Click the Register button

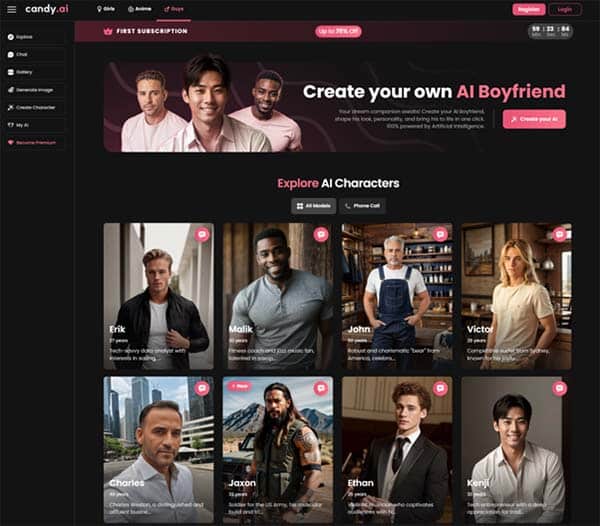click(529, 9)
